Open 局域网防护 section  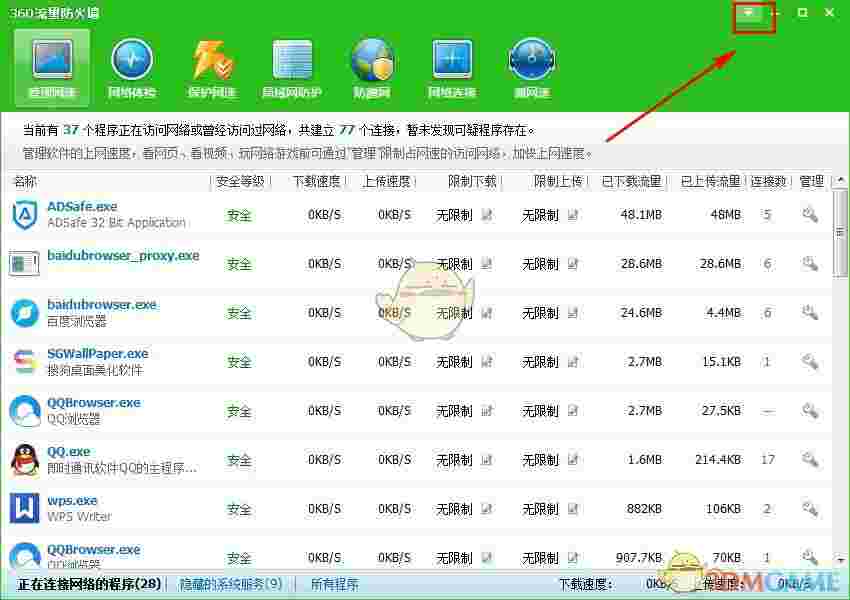pos(292,68)
